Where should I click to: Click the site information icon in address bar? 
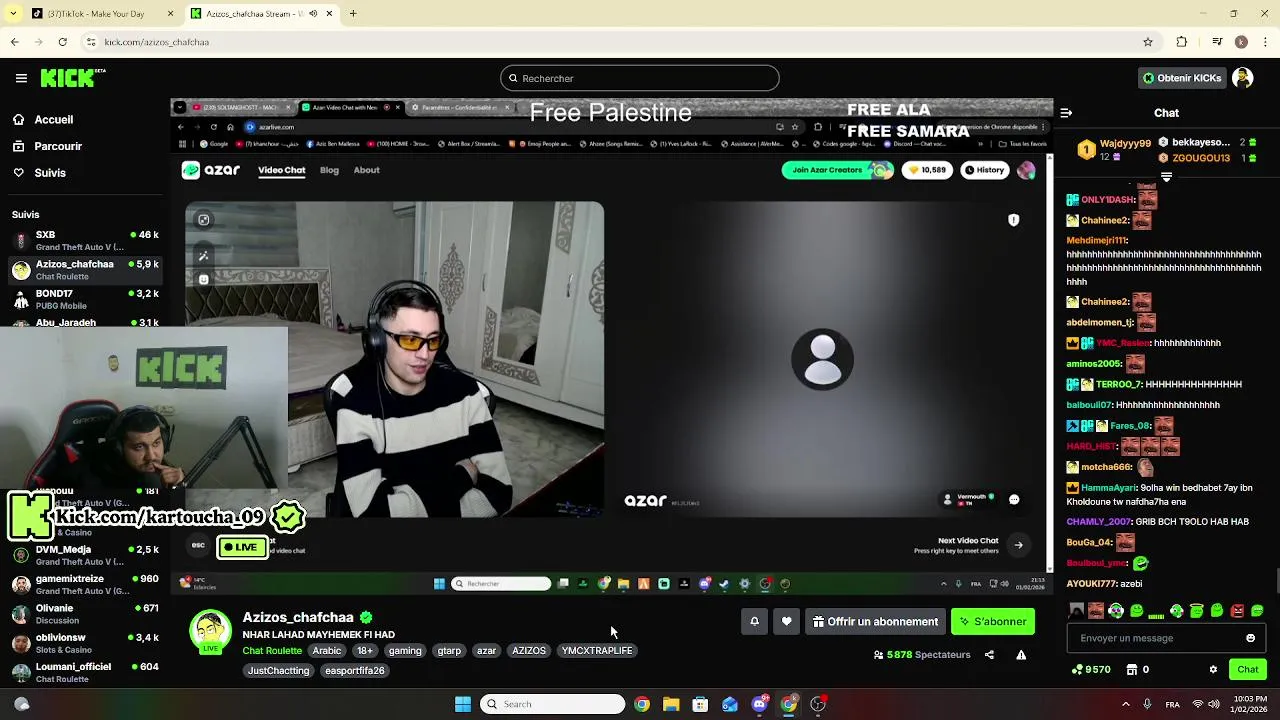coord(91,42)
